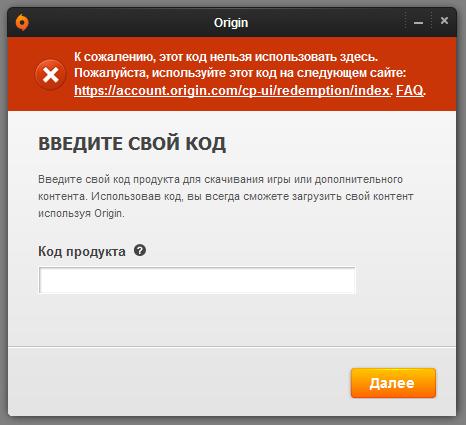Image resolution: width=467 pixels, height=425 pixels.
Task: Click the error line starting with Пожалуйста
Action: pos(240,73)
